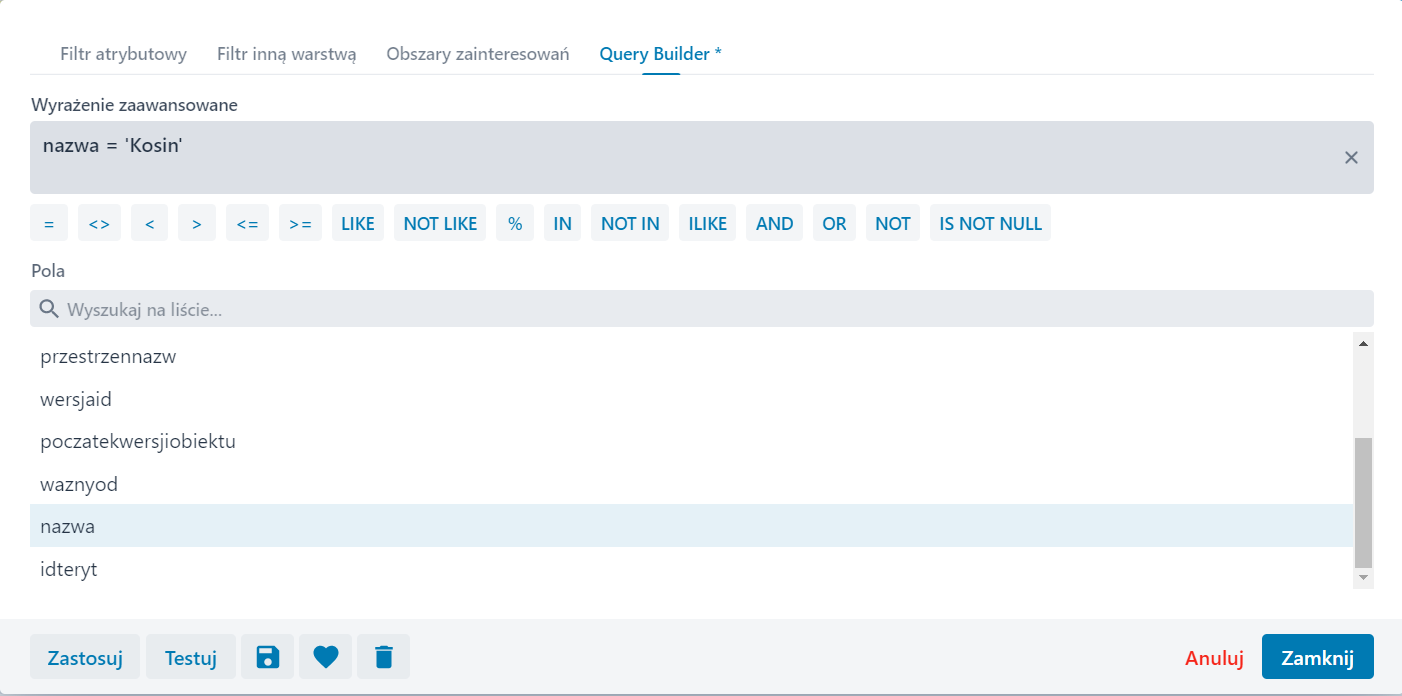Viewport: 1402px width, 696px height.
Task: Add the NOT IN operator
Action: click(x=629, y=222)
